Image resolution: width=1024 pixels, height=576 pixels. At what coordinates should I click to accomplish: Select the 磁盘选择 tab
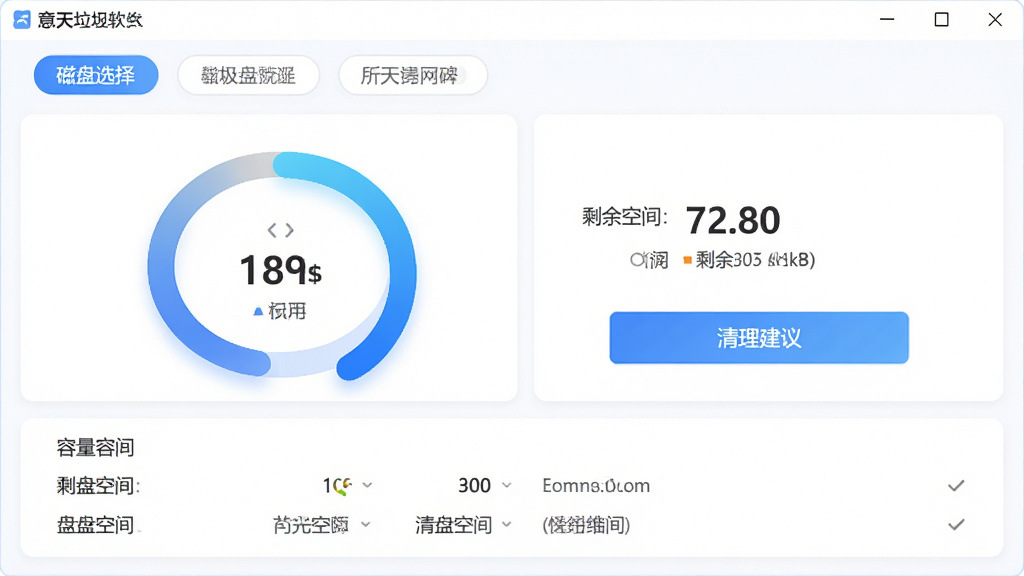(96, 75)
